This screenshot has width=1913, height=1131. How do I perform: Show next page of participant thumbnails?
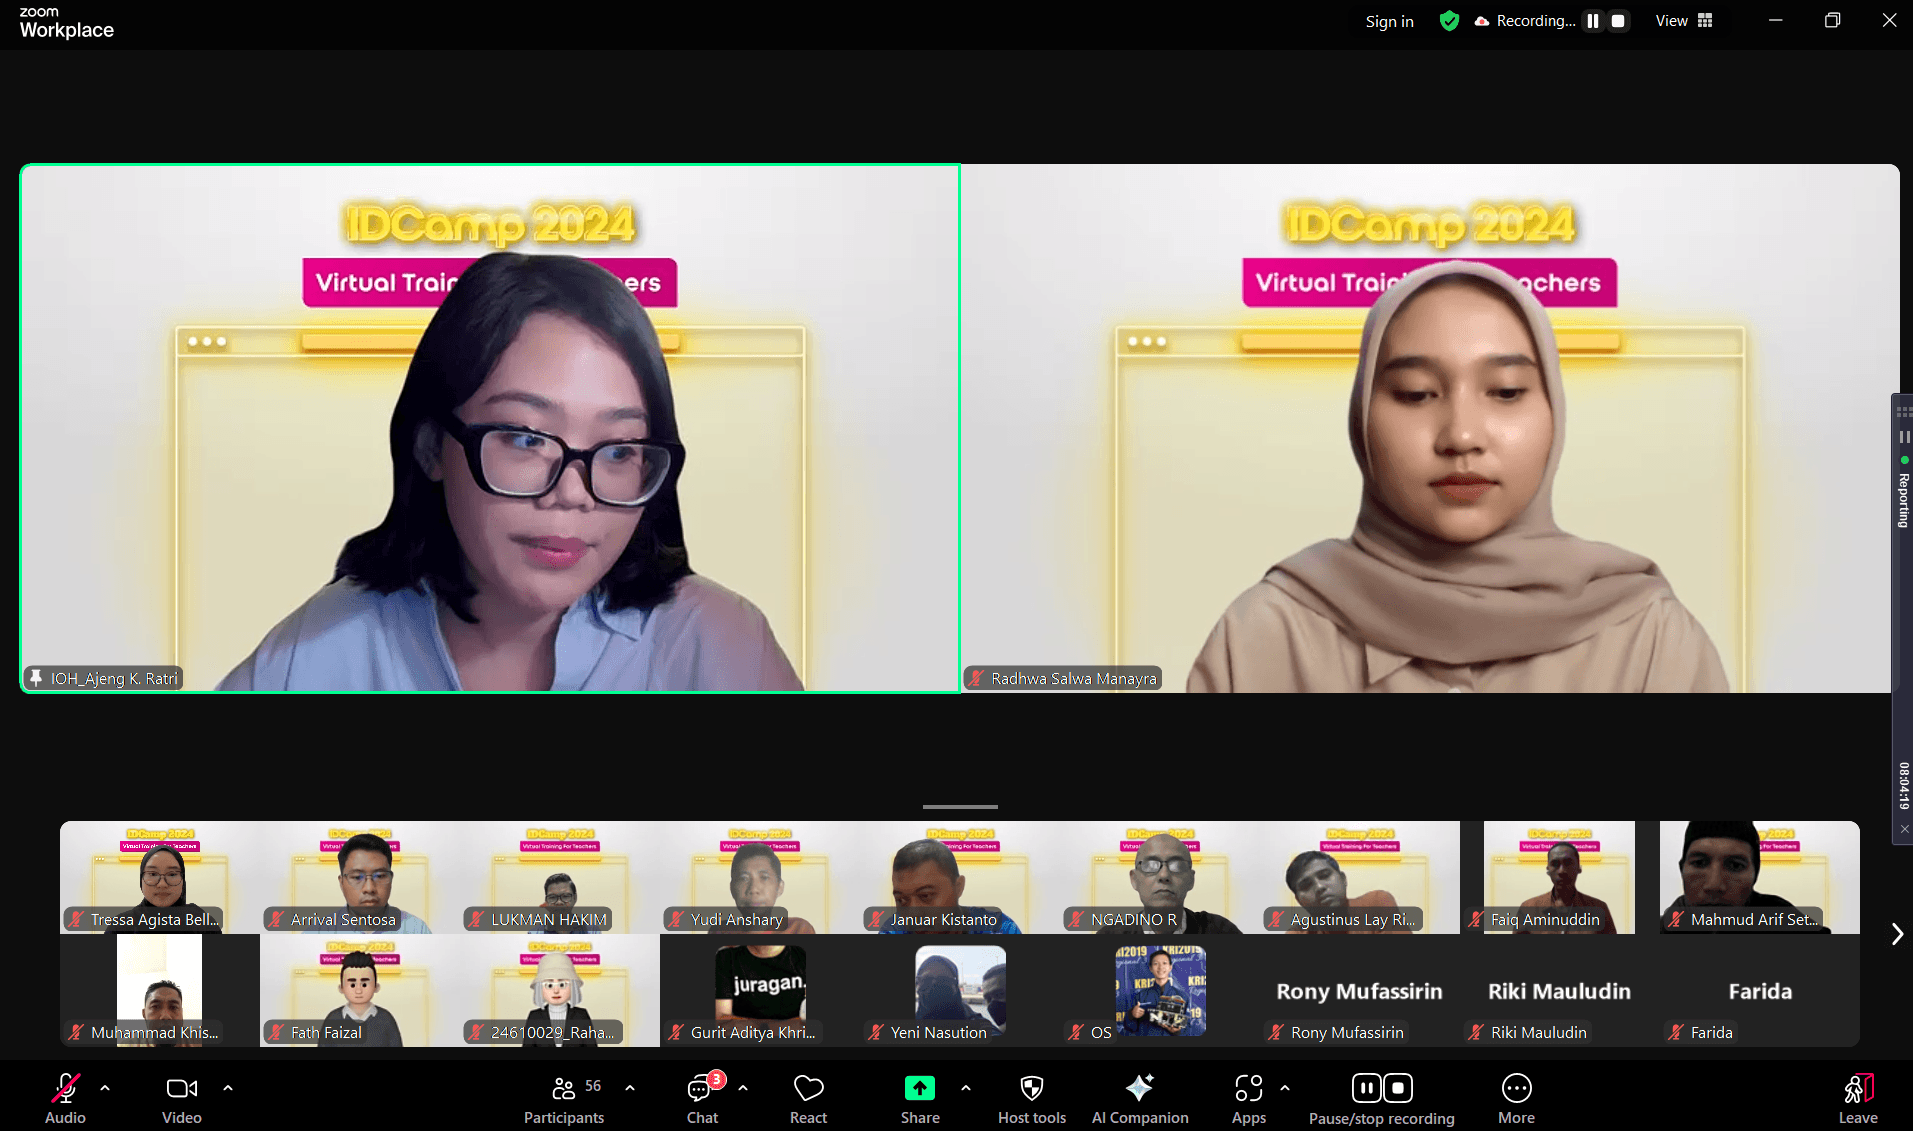tap(1897, 934)
